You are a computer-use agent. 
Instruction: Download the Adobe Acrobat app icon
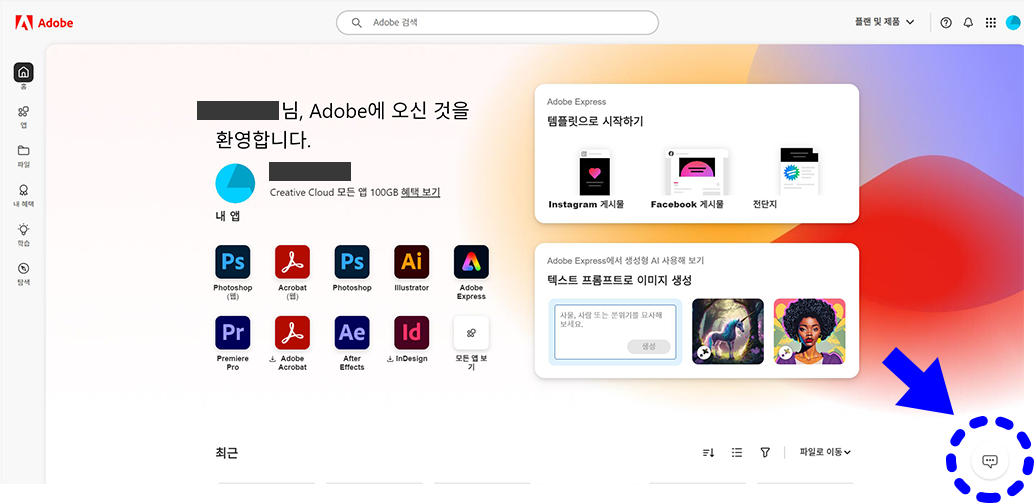292,333
